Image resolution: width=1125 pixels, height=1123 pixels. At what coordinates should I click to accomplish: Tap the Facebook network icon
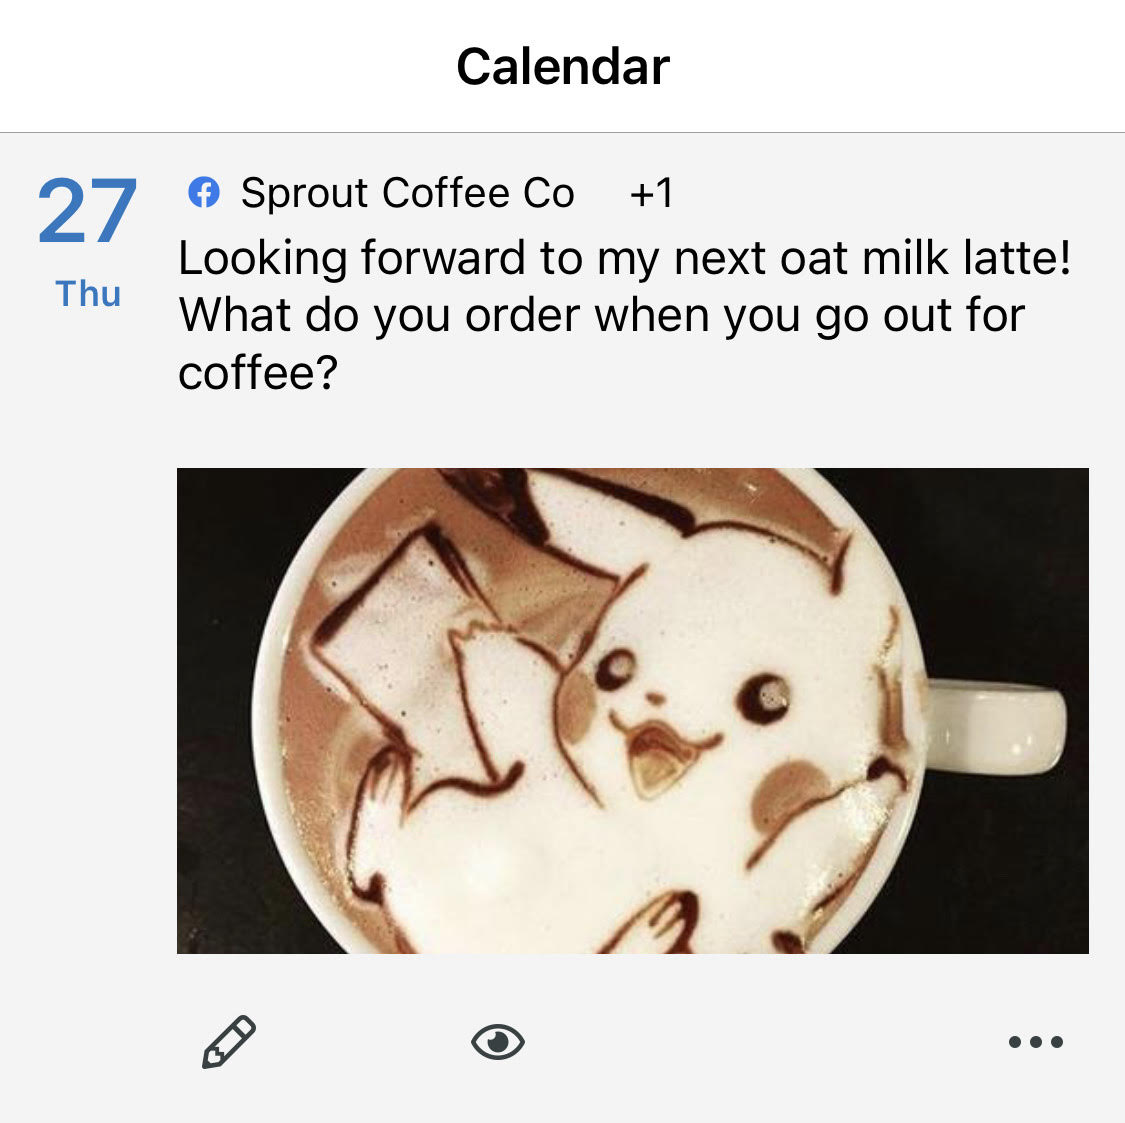tap(204, 192)
